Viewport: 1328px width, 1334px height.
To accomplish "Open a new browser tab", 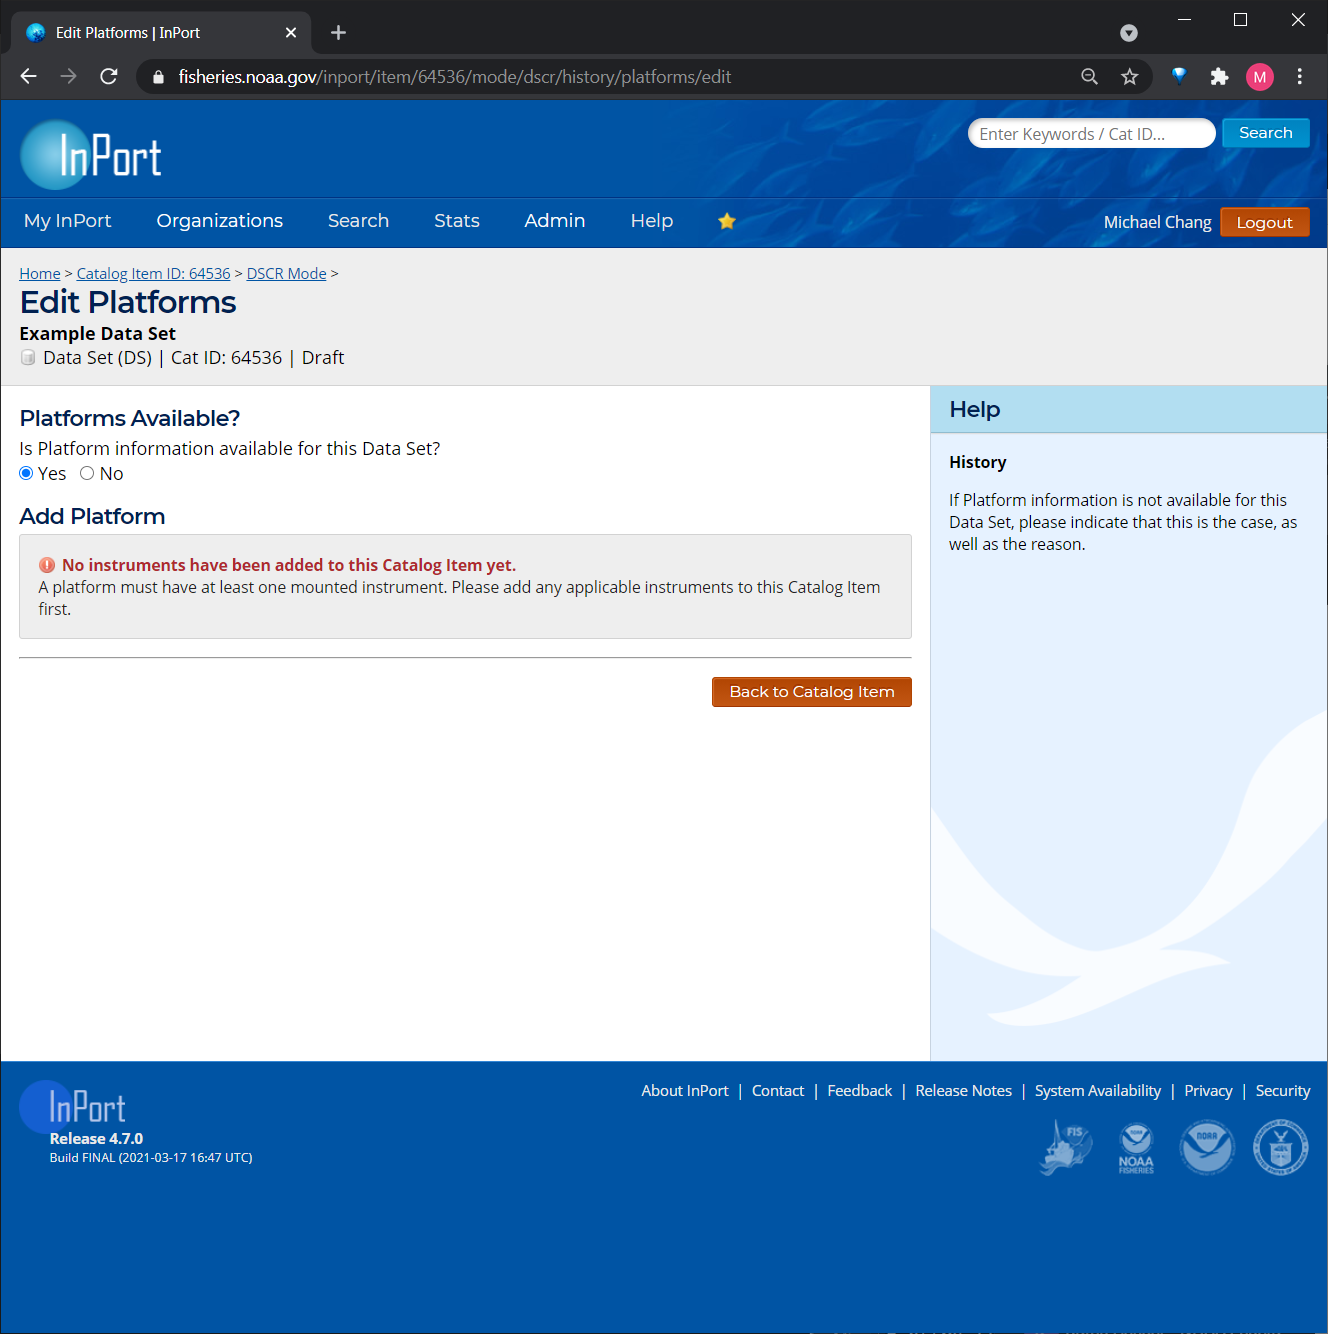I will pyautogui.click(x=338, y=33).
